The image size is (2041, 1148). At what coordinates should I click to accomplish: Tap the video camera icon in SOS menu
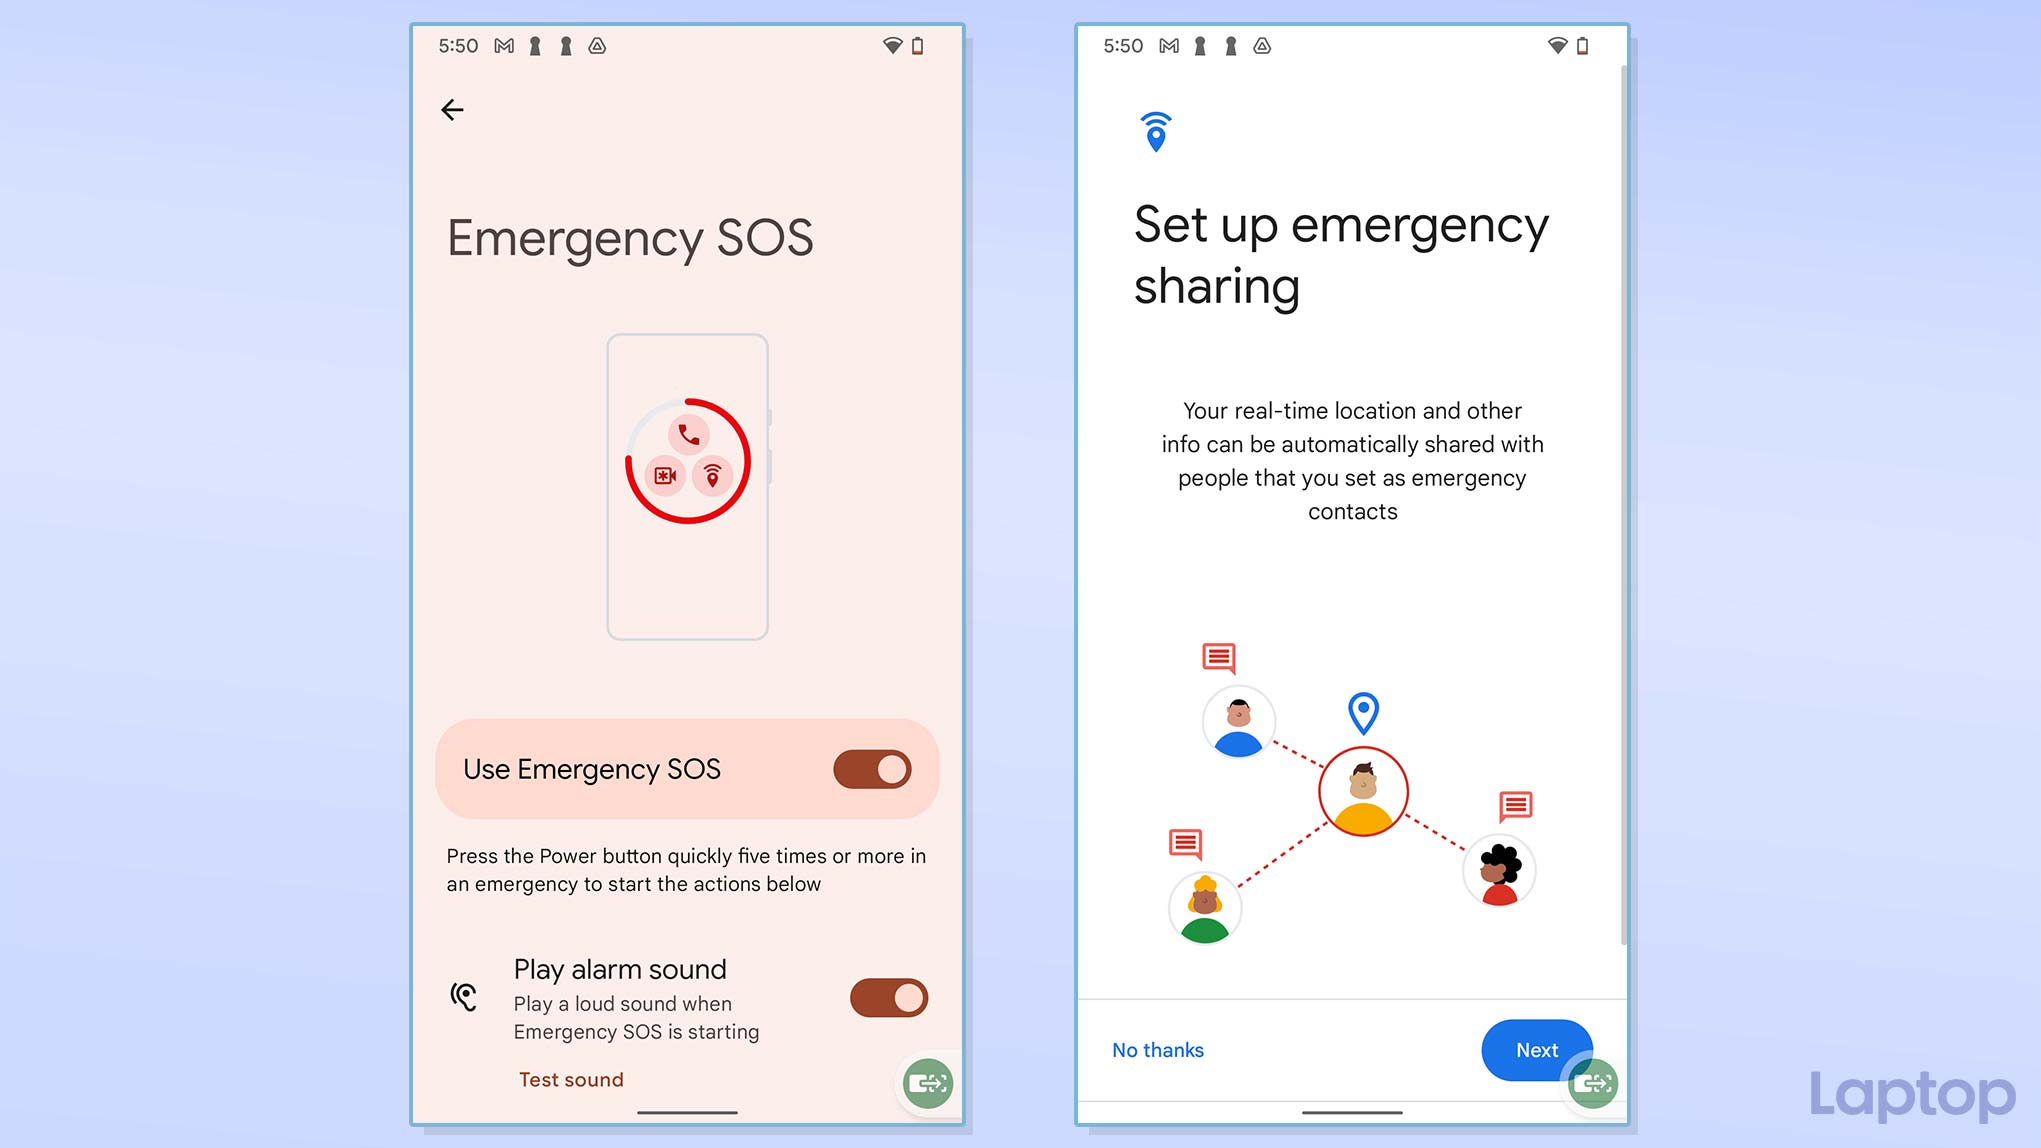pyautogui.click(x=662, y=477)
